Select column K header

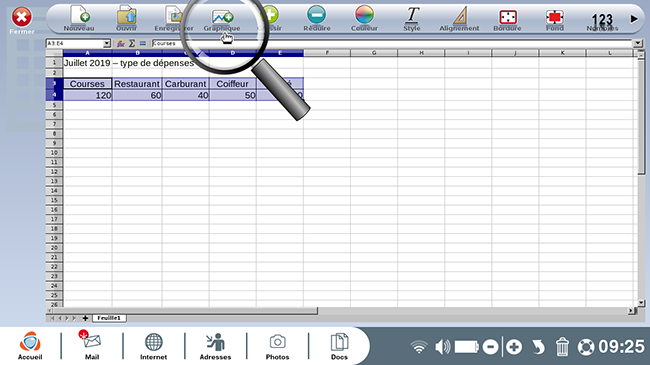(563, 53)
